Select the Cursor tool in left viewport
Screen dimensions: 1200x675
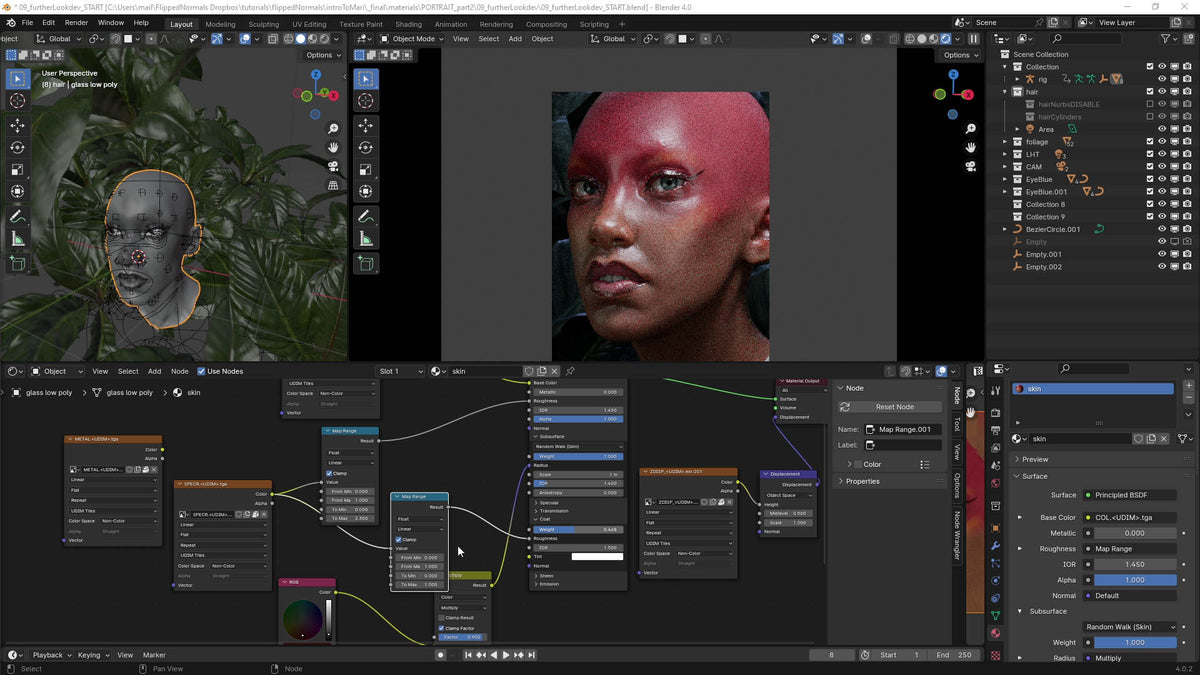click(x=17, y=100)
